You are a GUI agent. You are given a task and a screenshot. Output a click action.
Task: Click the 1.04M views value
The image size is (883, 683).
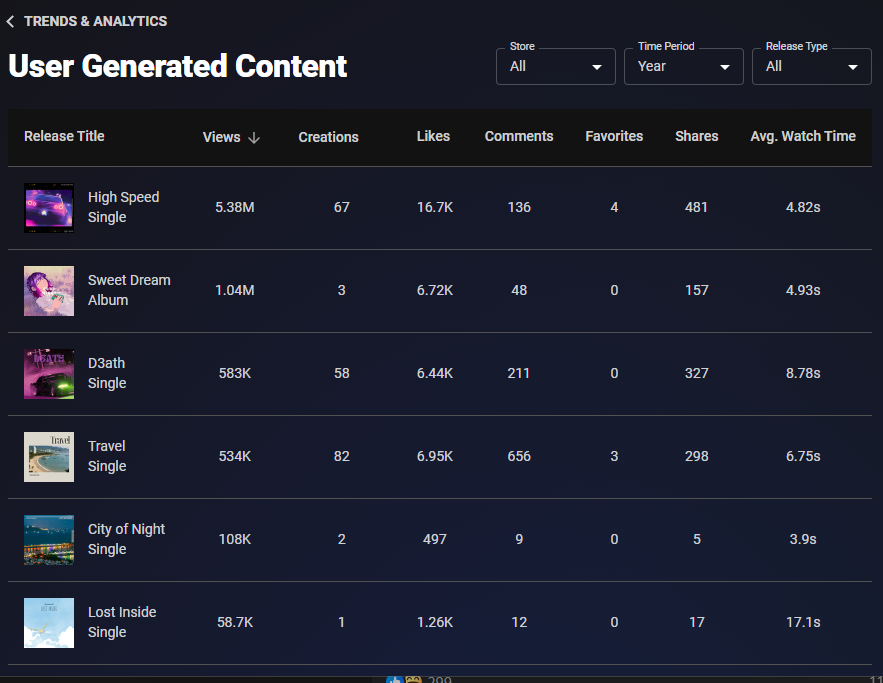[235, 290]
